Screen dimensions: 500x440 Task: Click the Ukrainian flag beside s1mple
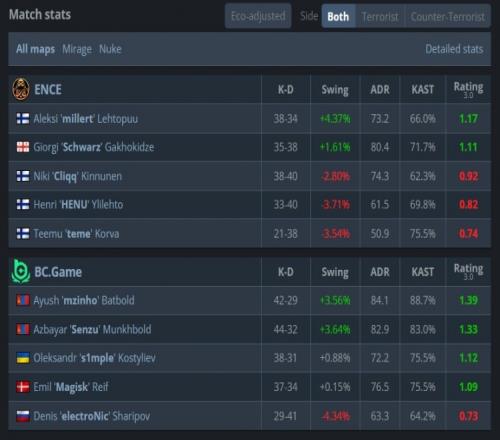click(x=23, y=358)
